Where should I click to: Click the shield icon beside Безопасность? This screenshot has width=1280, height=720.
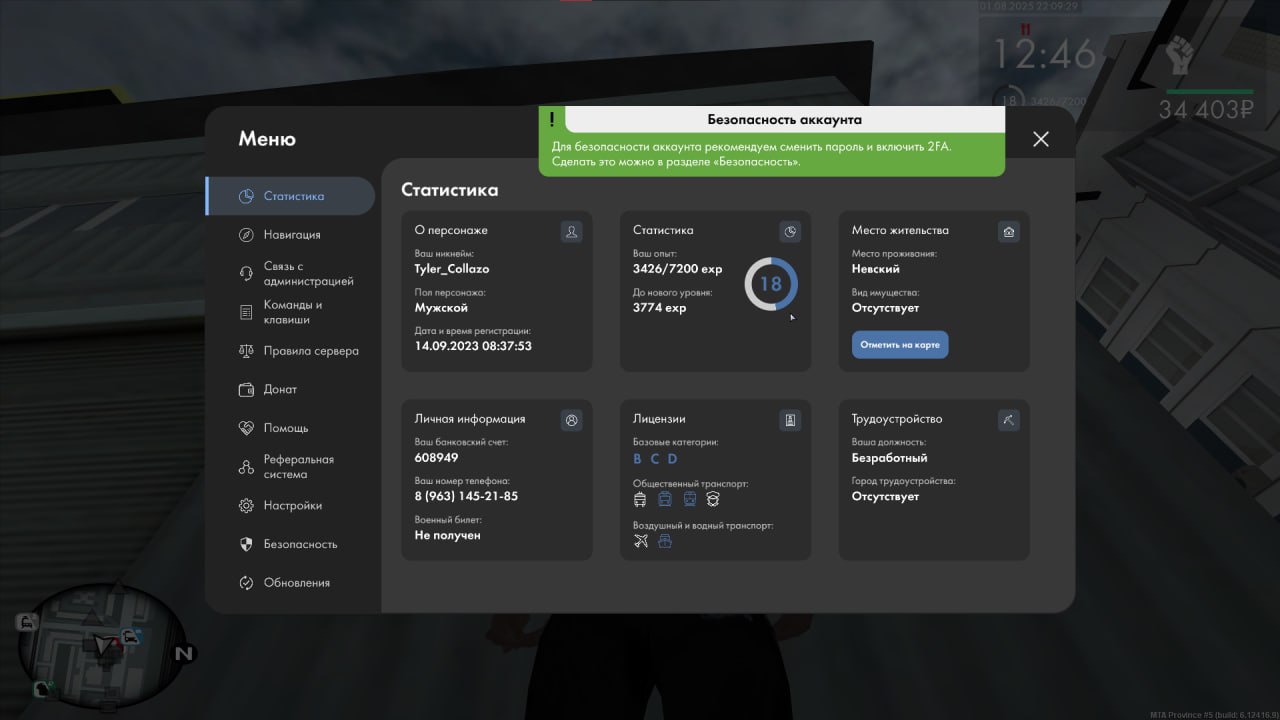pos(246,544)
